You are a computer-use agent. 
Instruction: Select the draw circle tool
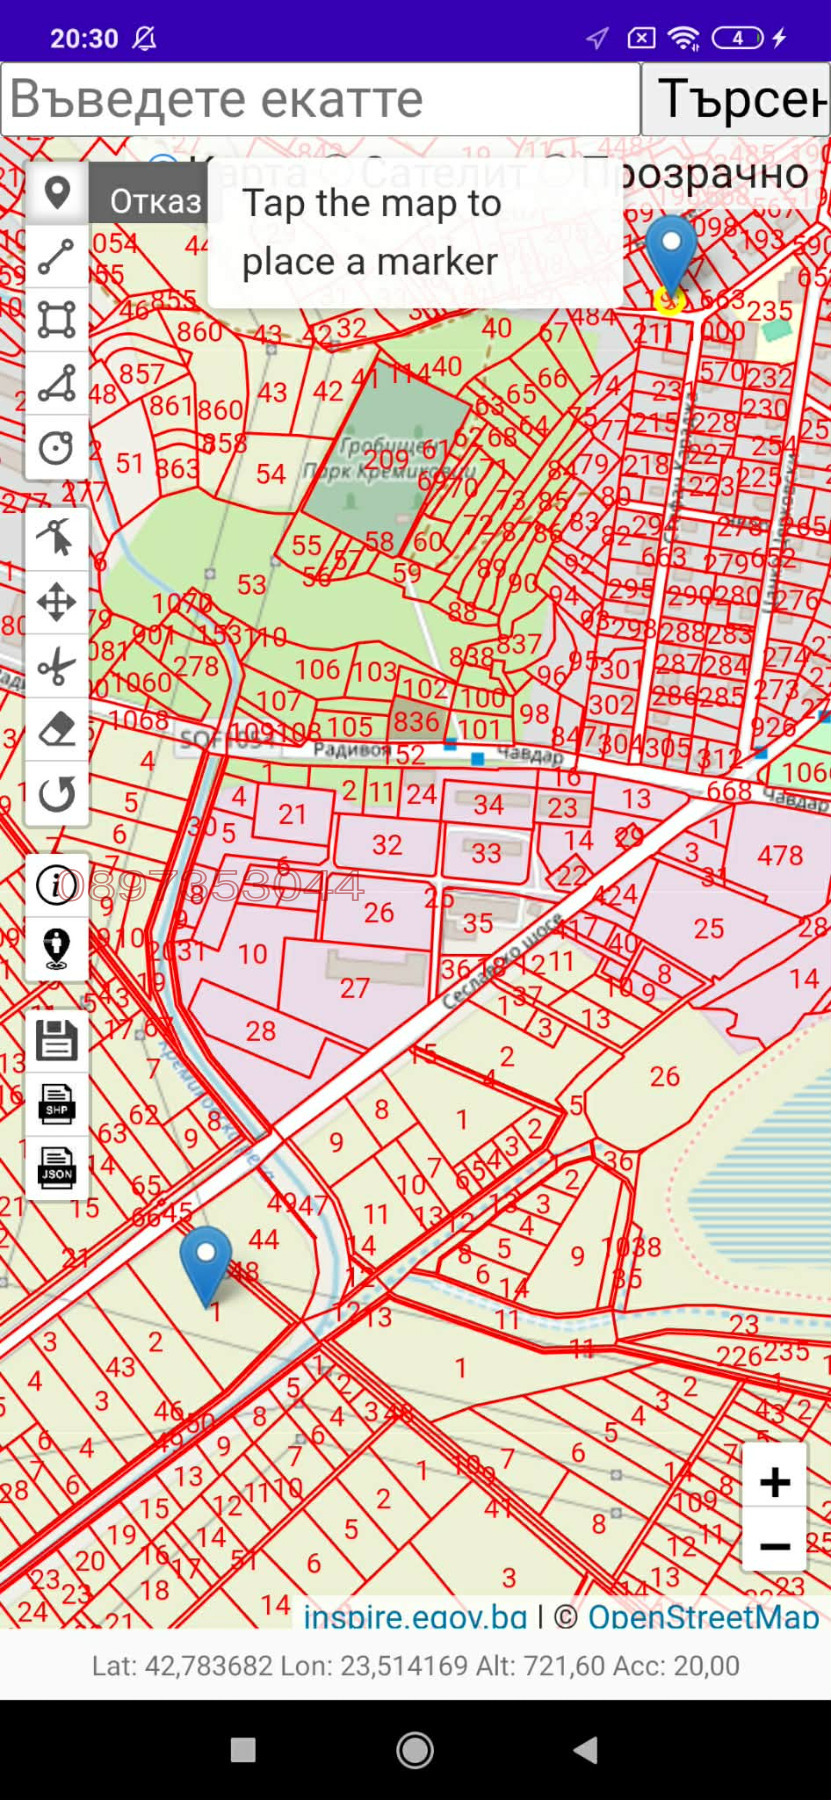(57, 447)
